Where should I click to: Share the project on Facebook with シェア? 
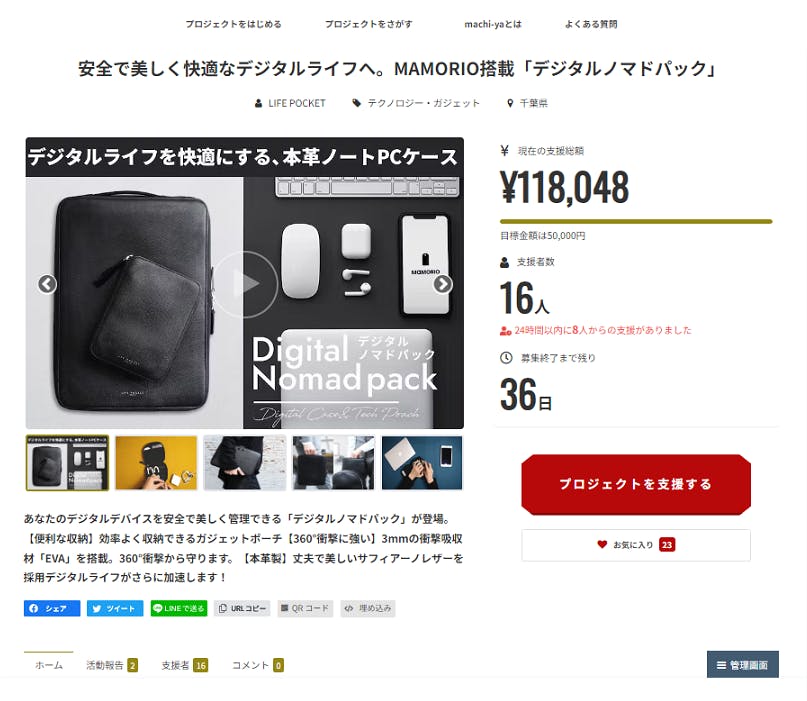click(x=52, y=608)
